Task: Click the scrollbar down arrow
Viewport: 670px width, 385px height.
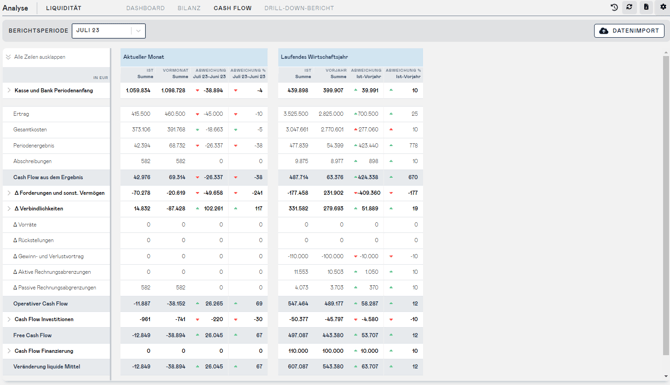Action: tap(666, 376)
